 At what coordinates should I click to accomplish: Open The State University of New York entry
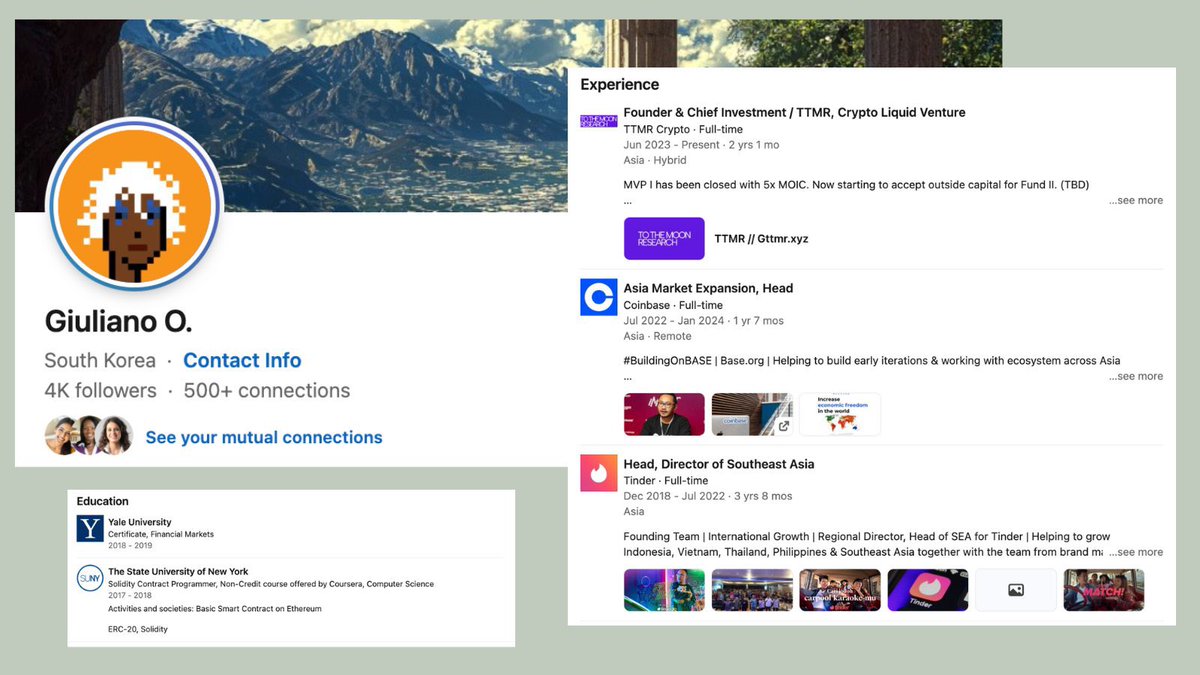tap(178, 572)
